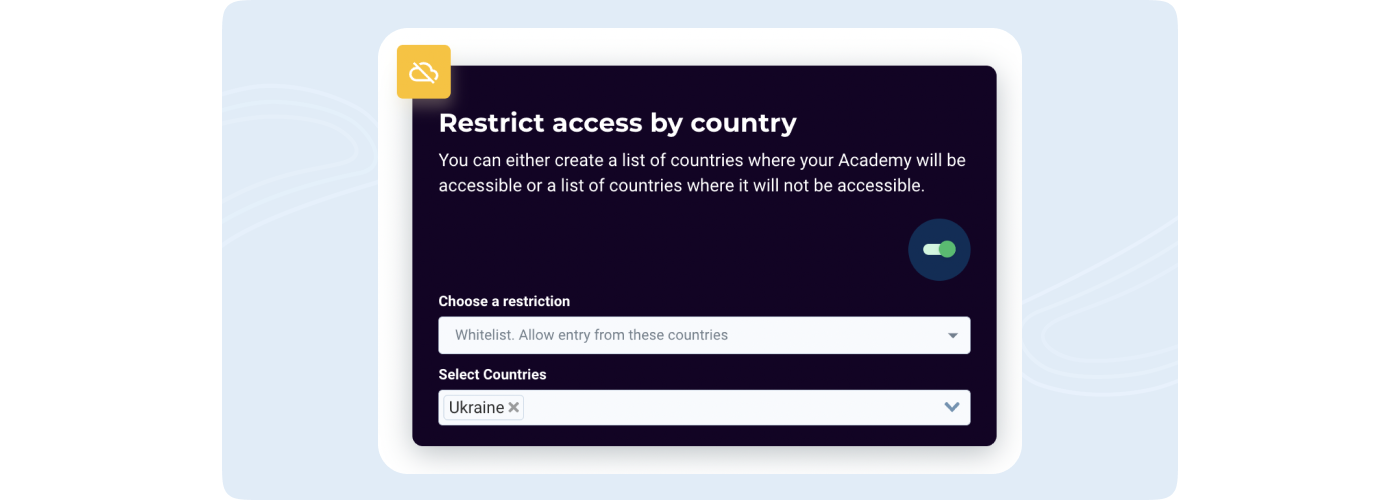Select the Ukraine country tag
Viewport: 1400px width, 500px height.
[x=476, y=407]
